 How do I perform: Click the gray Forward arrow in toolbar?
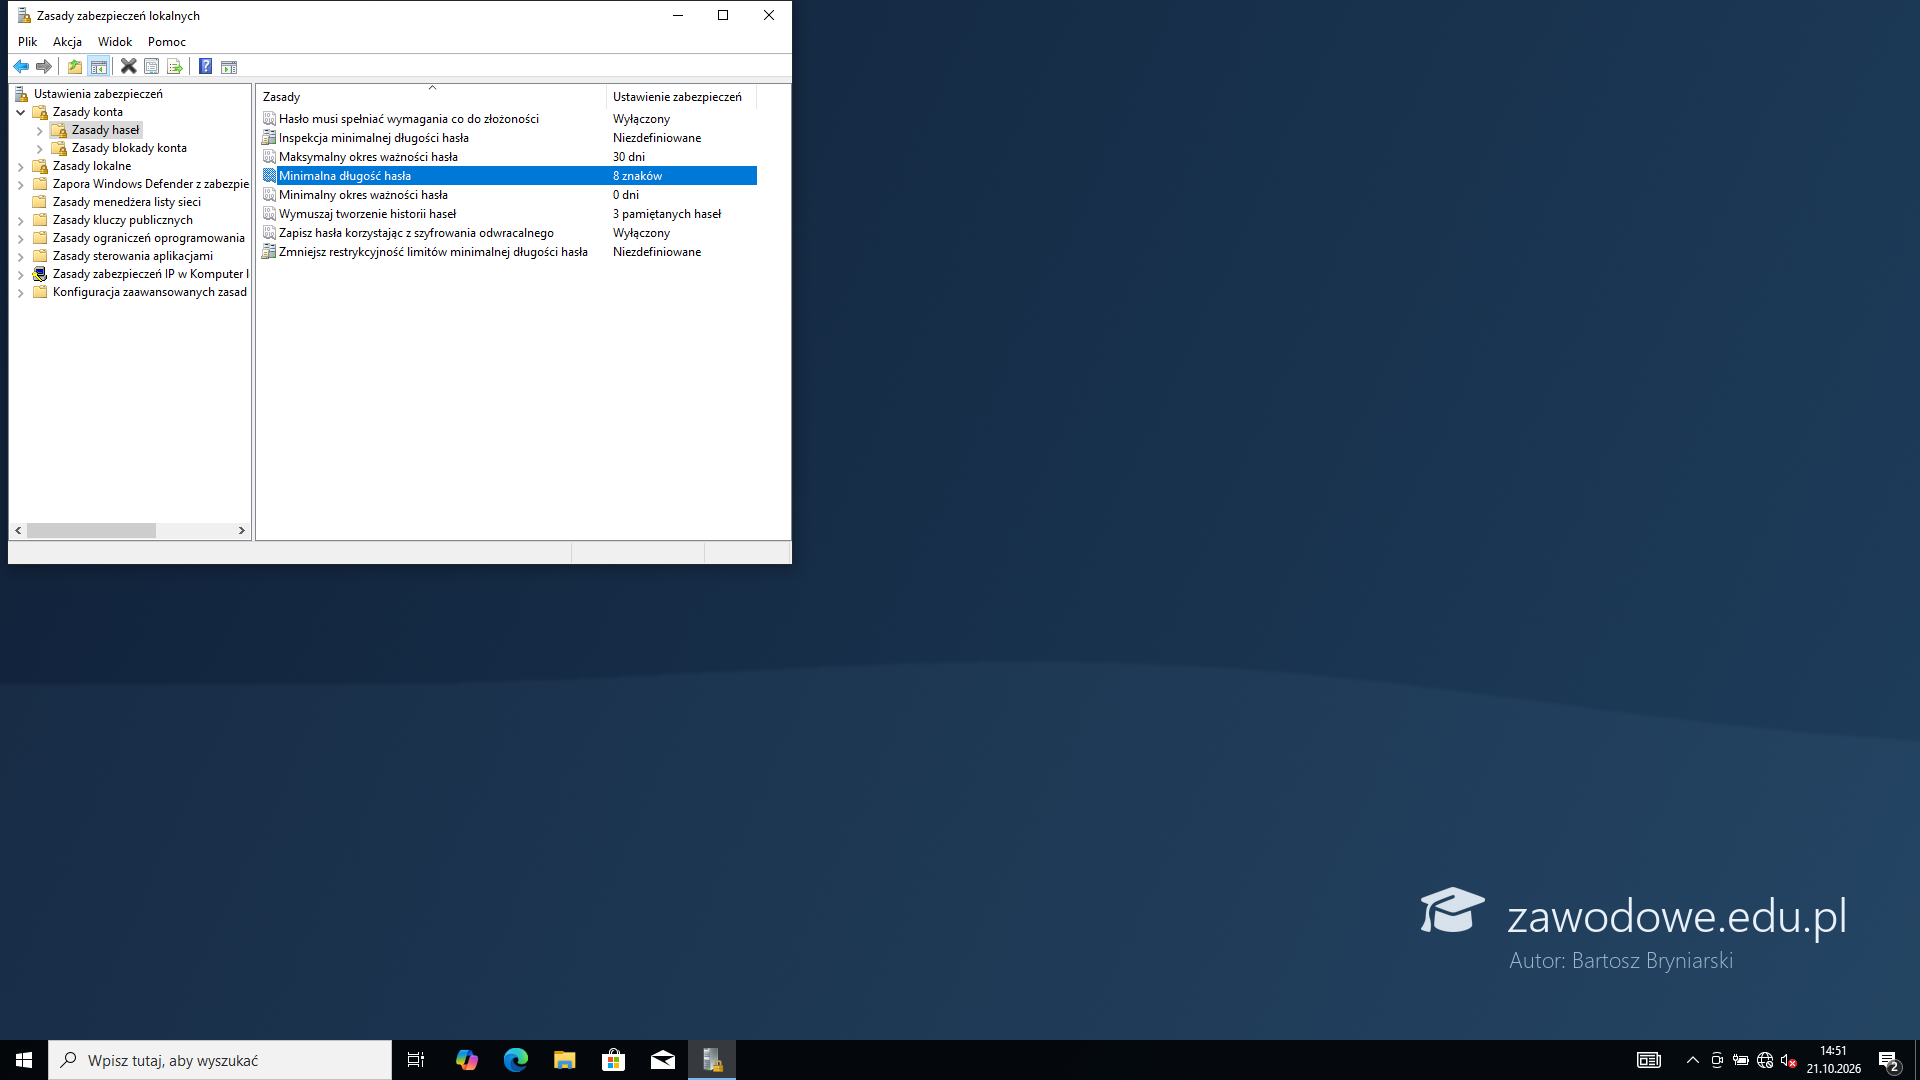[x=44, y=66]
